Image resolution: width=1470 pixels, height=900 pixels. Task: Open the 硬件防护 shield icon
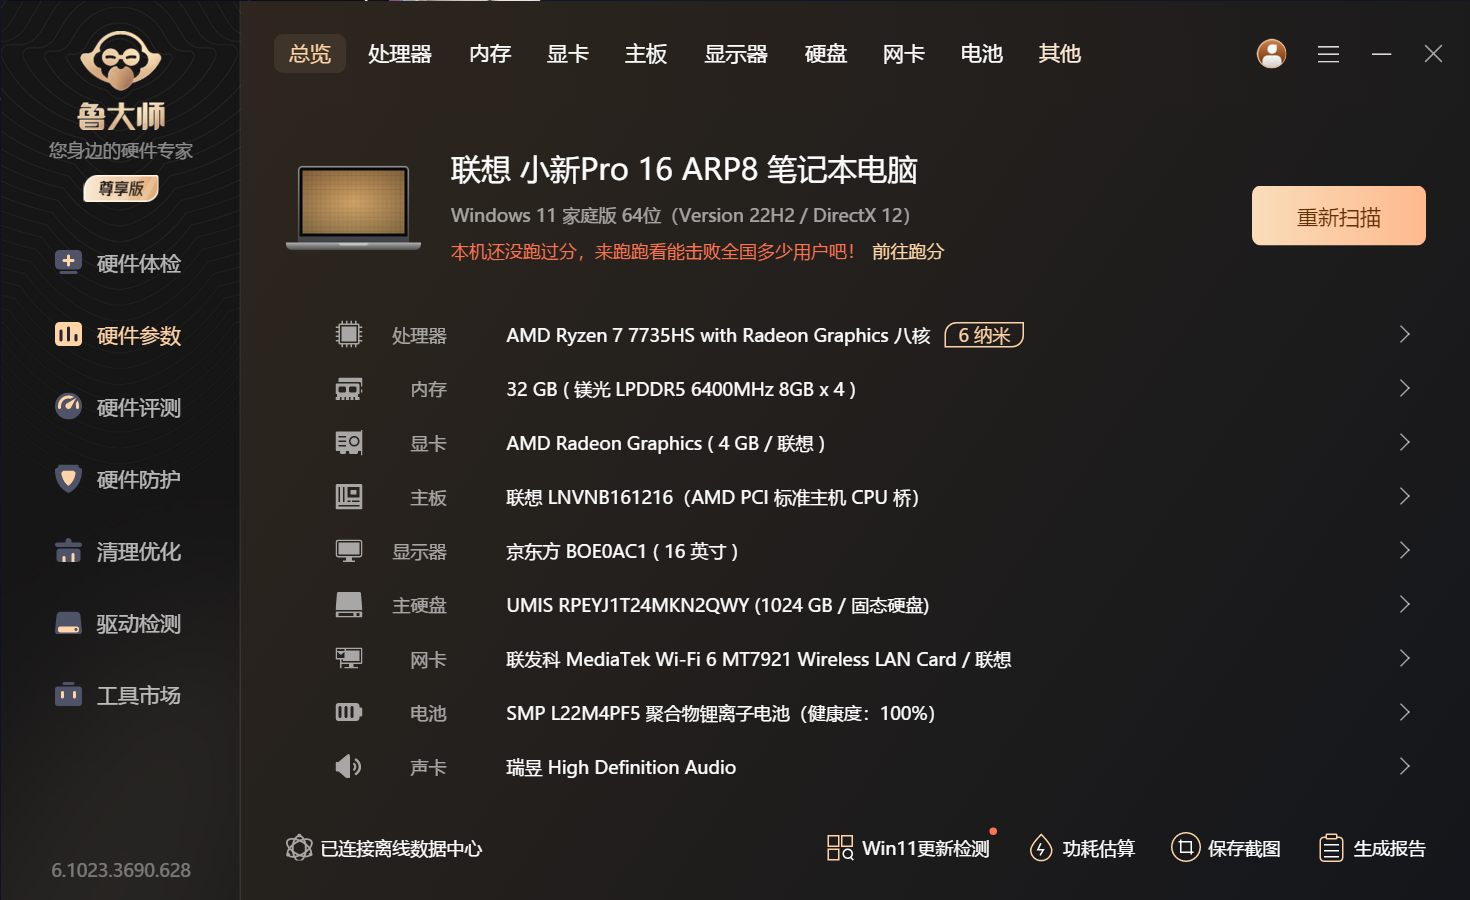(68, 479)
